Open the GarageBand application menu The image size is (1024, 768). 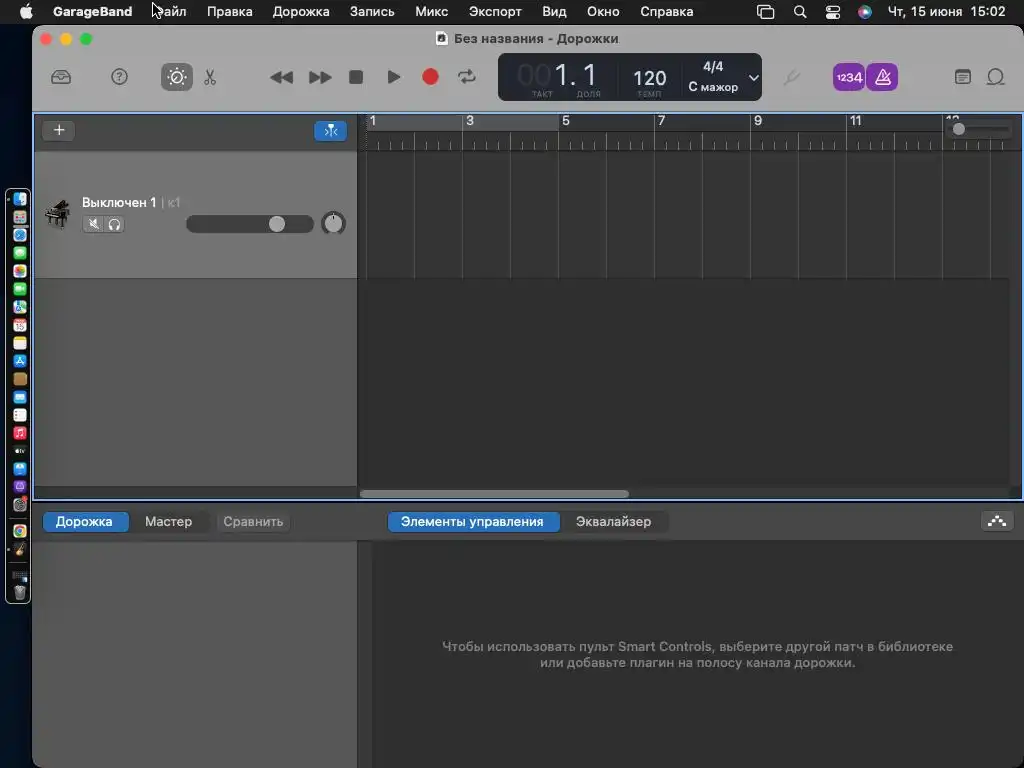[92, 12]
